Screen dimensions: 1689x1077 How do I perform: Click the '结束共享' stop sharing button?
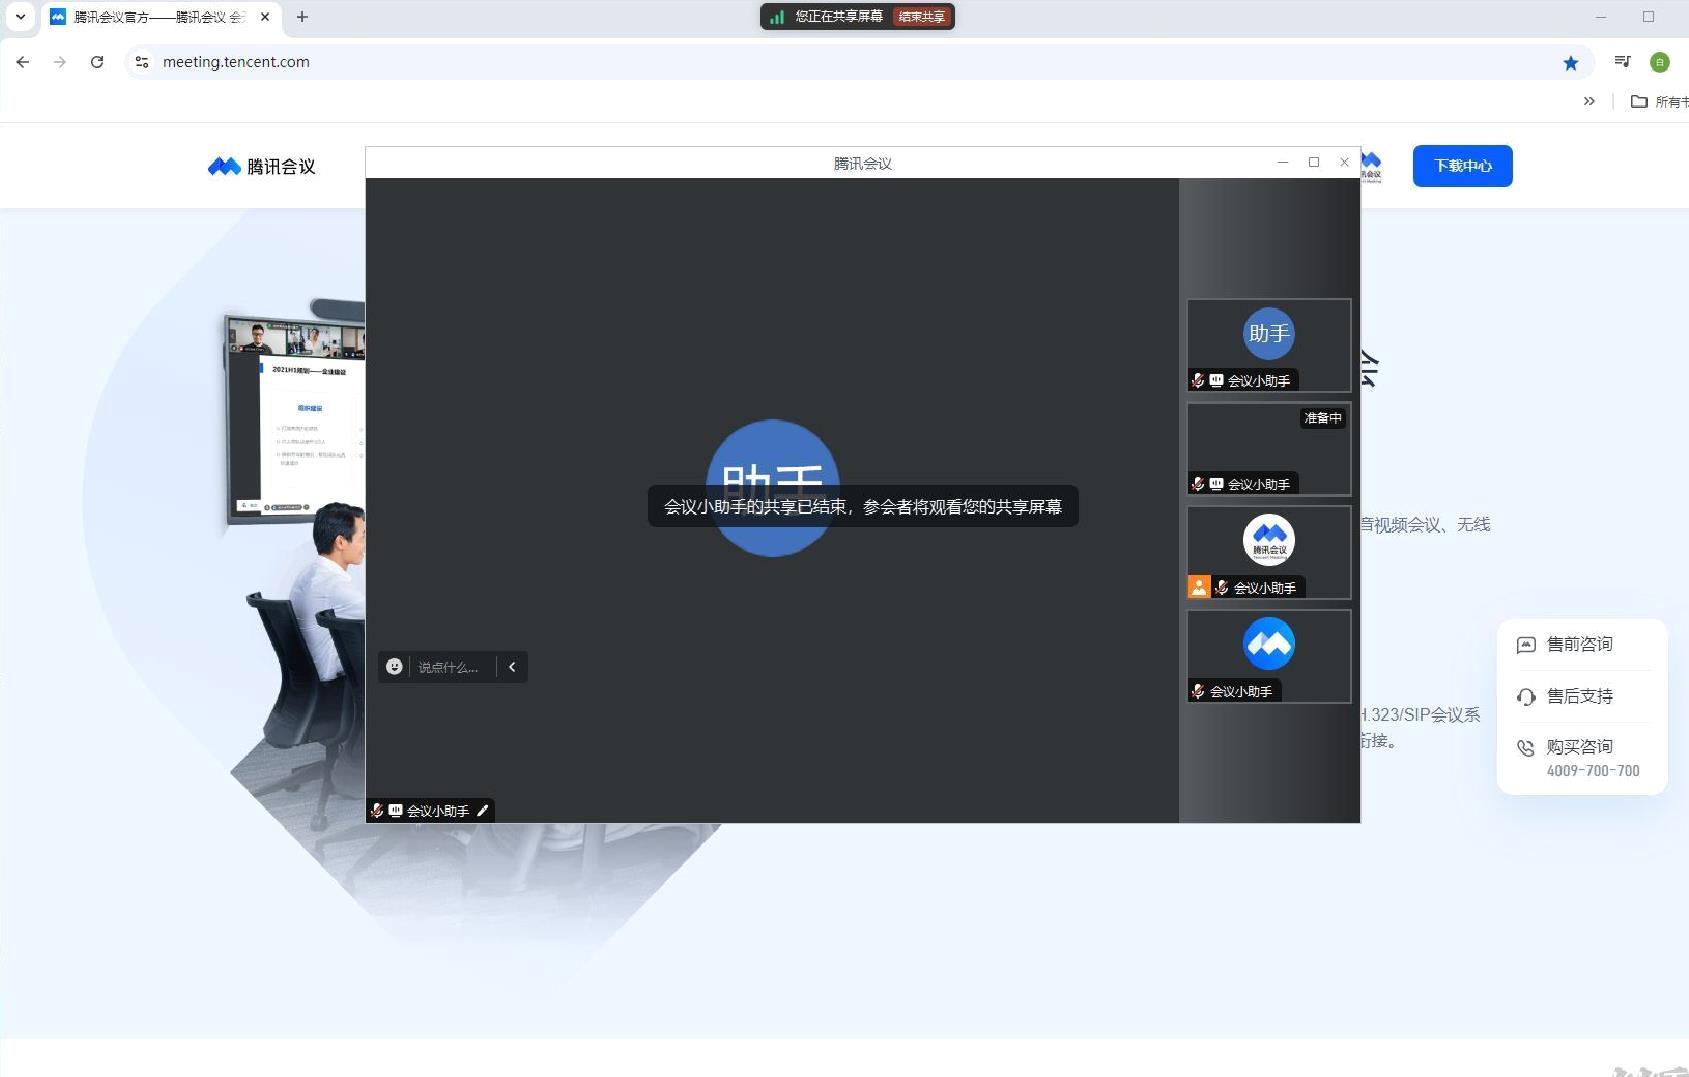922,17
